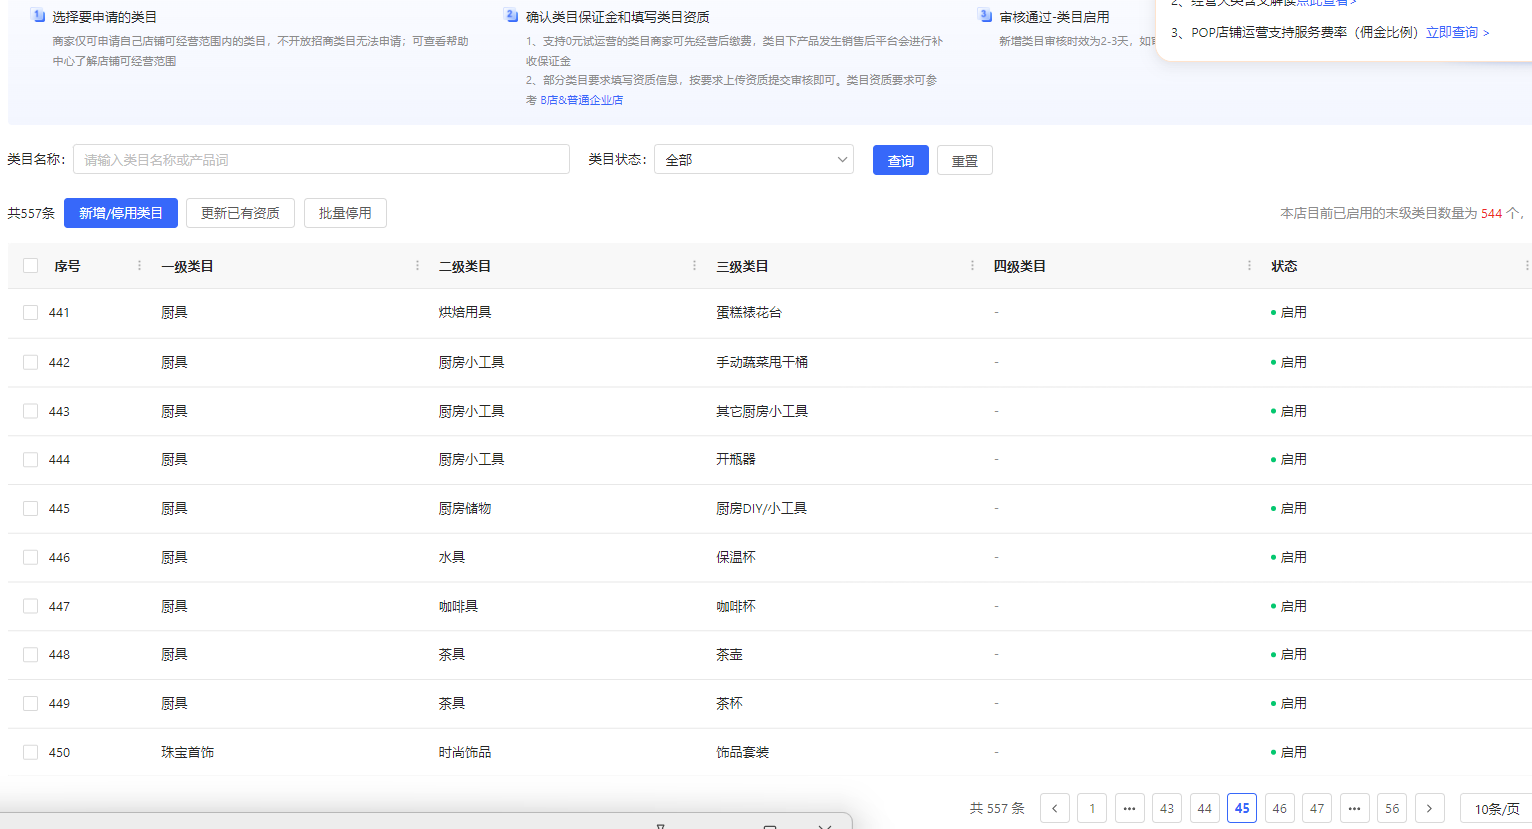1532x829 pixels.
Task: Click the 新增/停用类目 button
Action: click(121, 213)
